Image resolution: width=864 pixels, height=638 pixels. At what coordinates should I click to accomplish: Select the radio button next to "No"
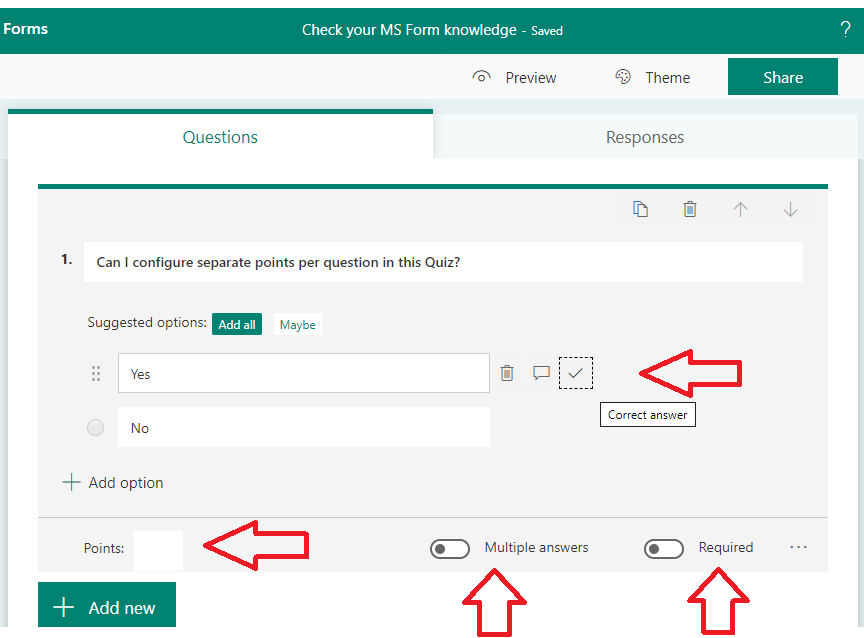(x=95, y=427)
